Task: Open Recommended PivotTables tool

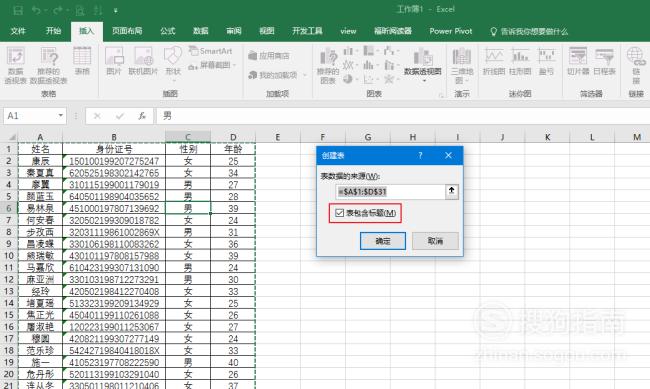Action: tap(49, 65)
